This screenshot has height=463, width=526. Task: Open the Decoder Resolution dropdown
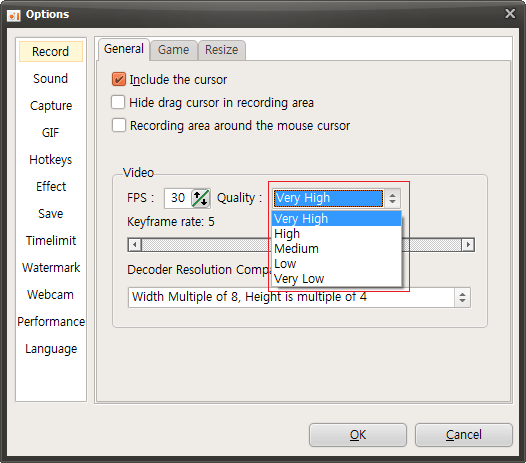(x=462, y=297)
